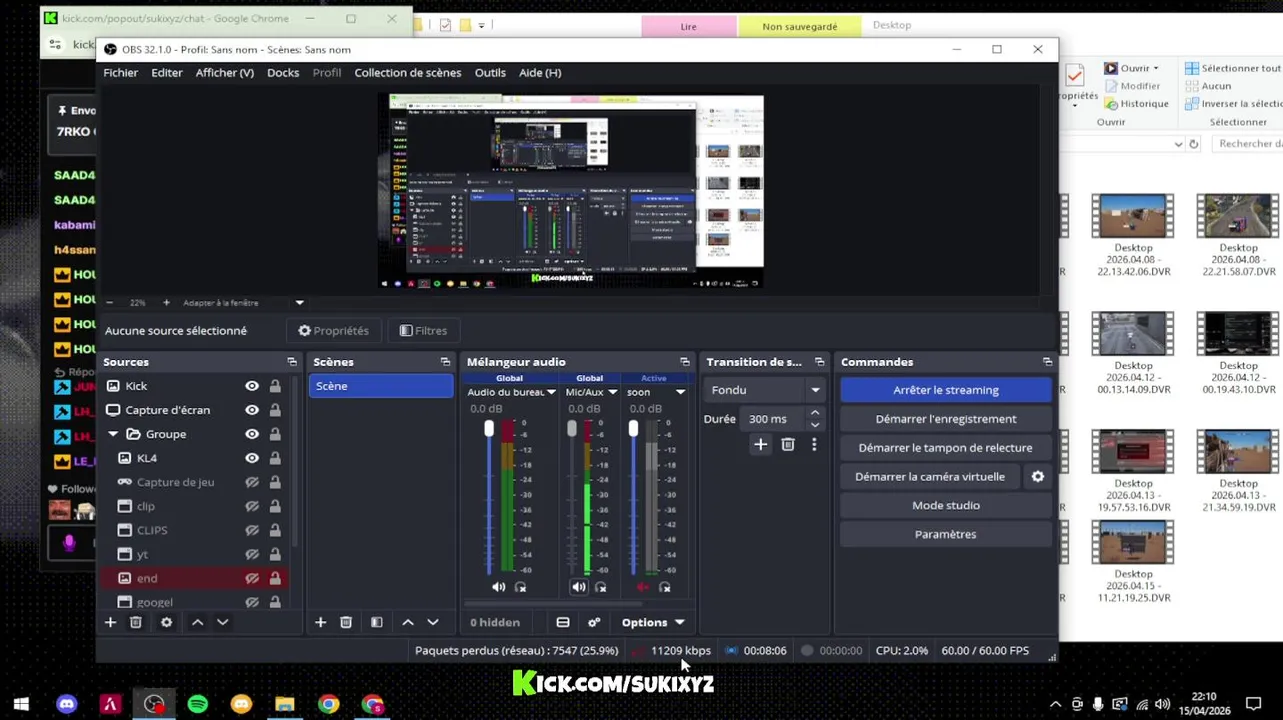Unmute the soon audio channel
Viewport: 1283px width, 720px height.
tap(642, 587)
